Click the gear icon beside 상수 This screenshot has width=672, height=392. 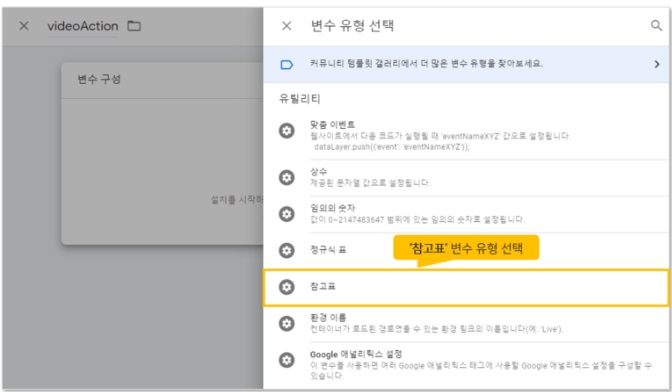tap(287, 177)
